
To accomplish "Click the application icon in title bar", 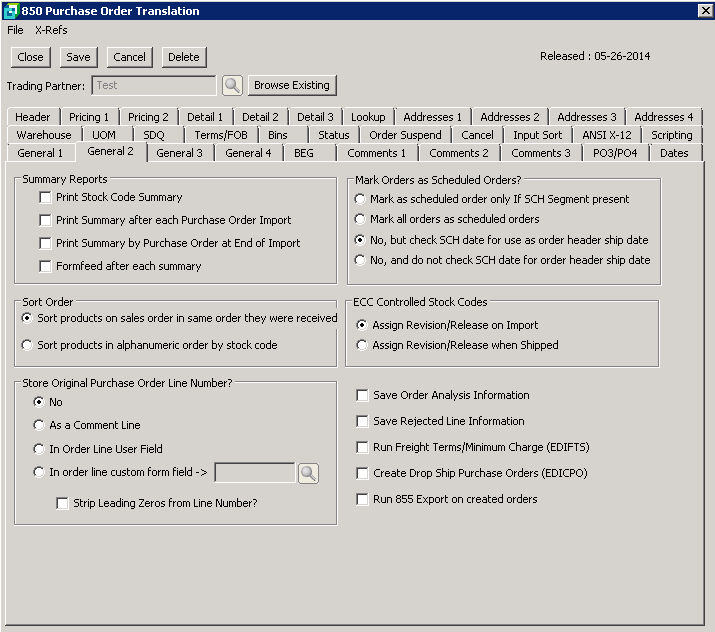I will point(10,11).
